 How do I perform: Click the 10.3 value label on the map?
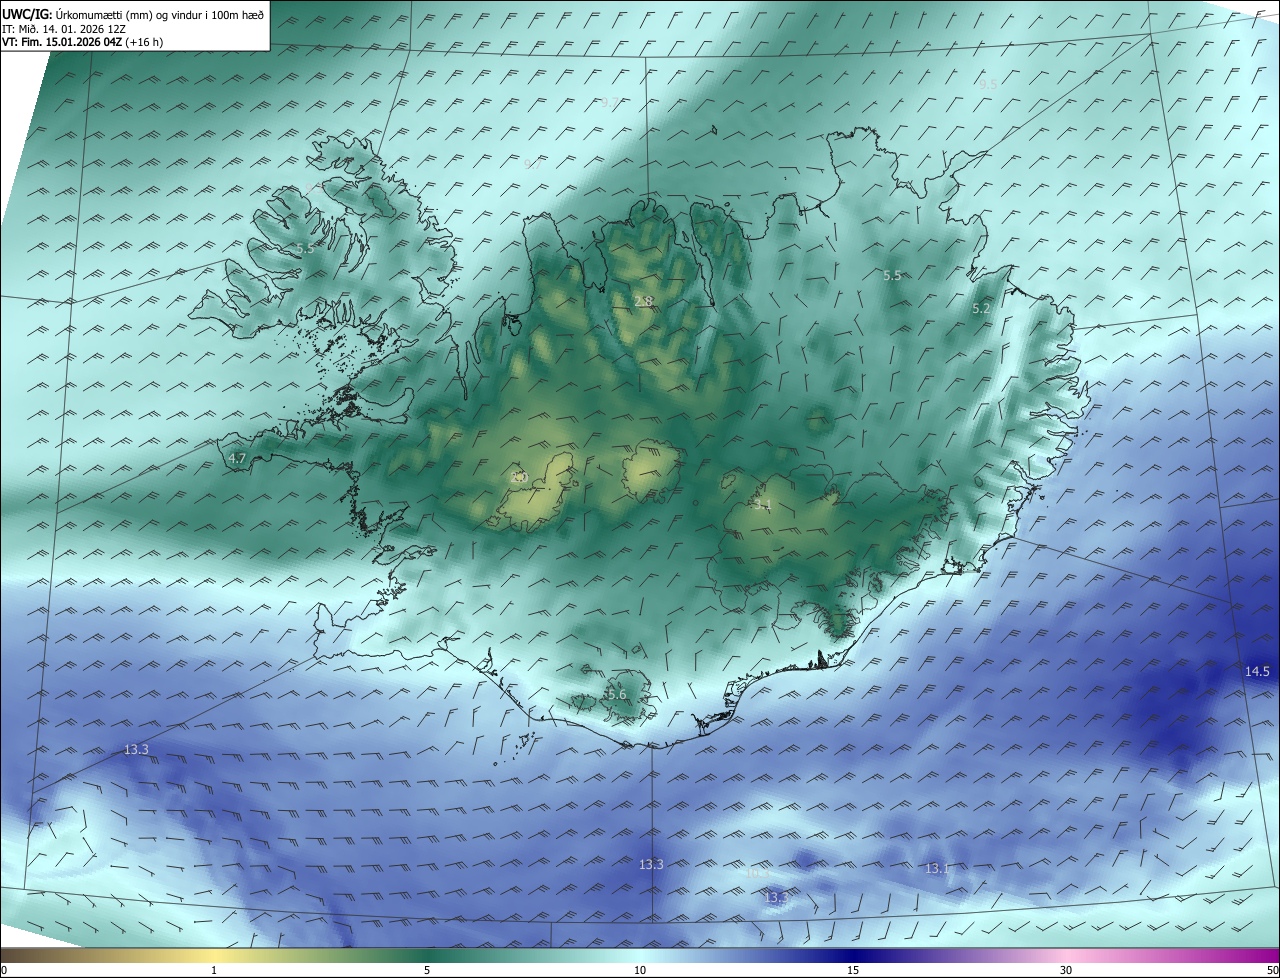pos(759,873)
